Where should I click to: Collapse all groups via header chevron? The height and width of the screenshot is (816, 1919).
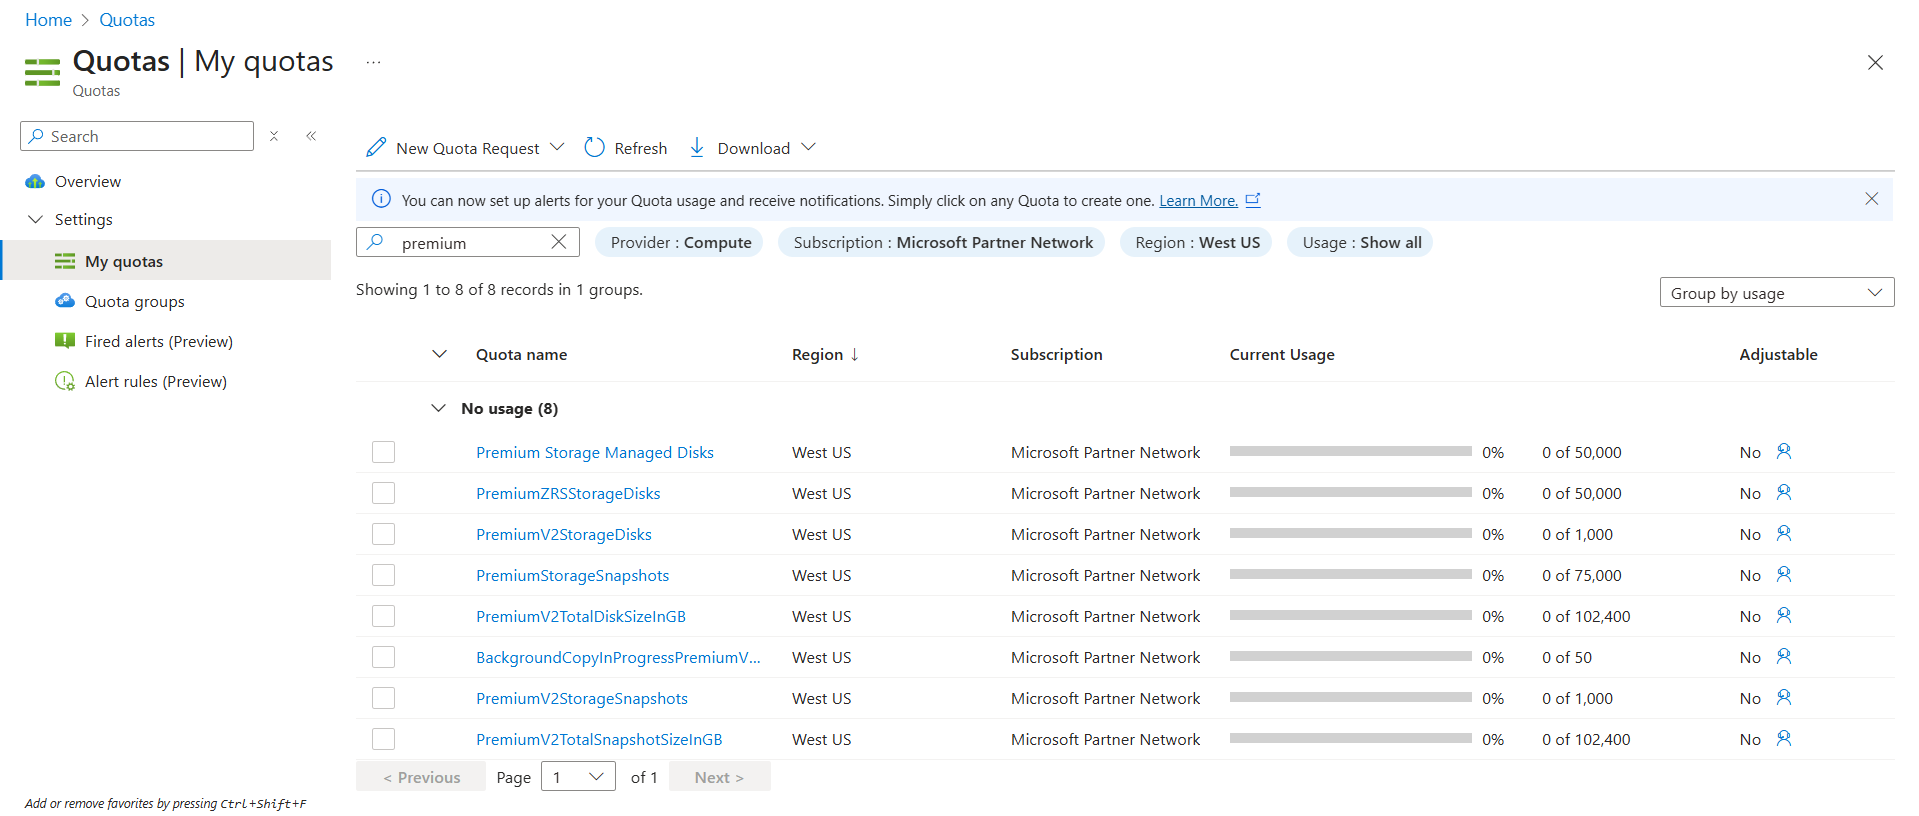point(439,354)
